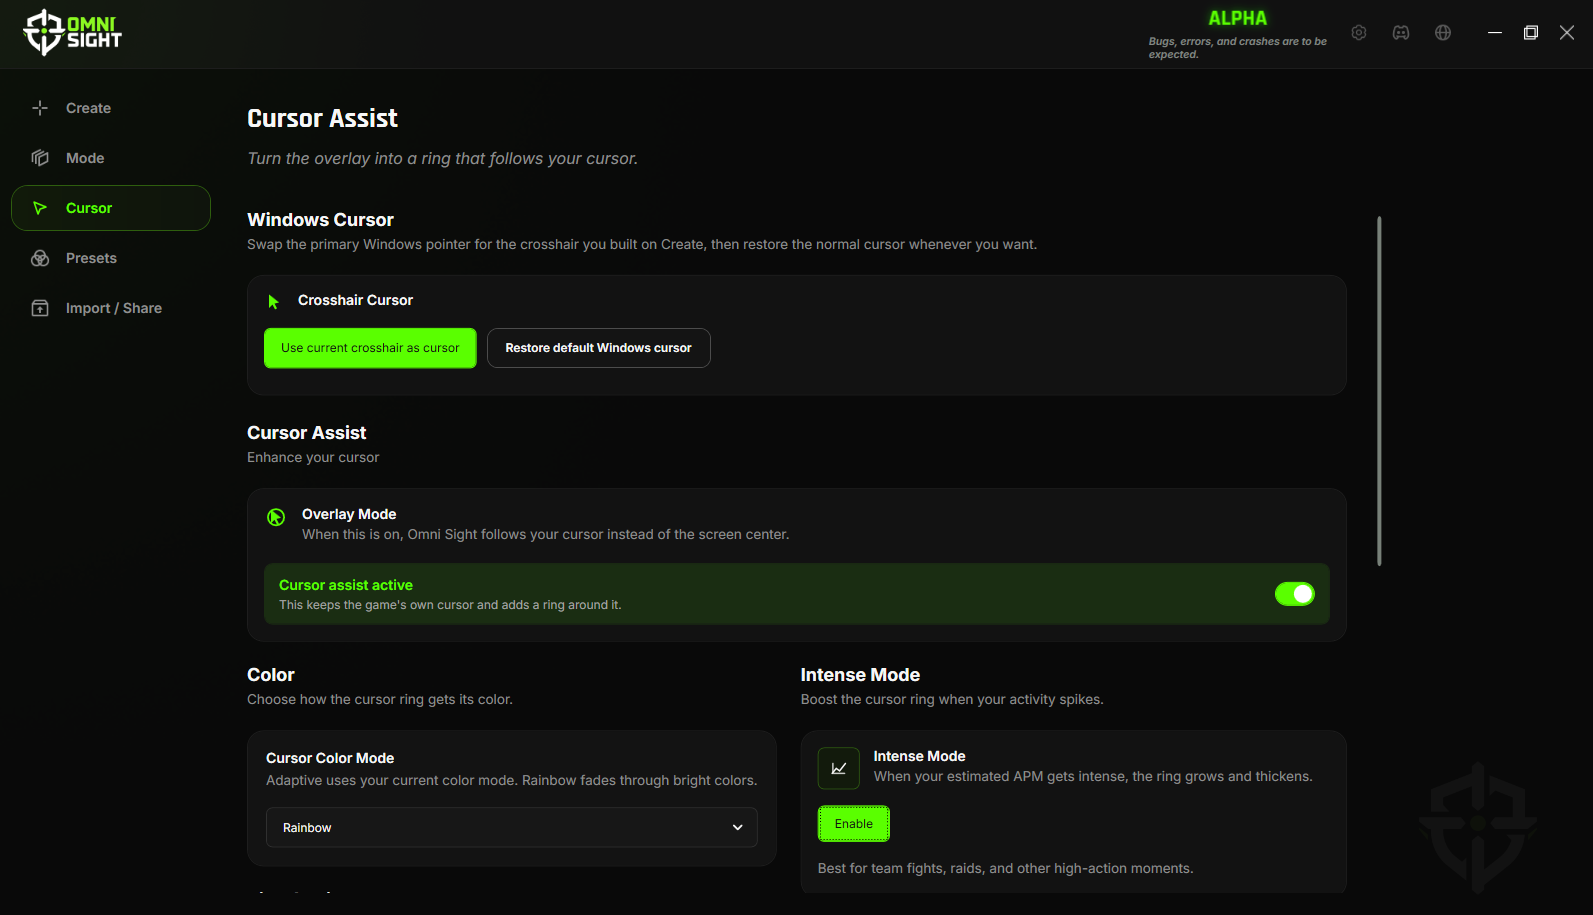Click the Overlay Mode circular cursor icon

(x=276, y=517)
